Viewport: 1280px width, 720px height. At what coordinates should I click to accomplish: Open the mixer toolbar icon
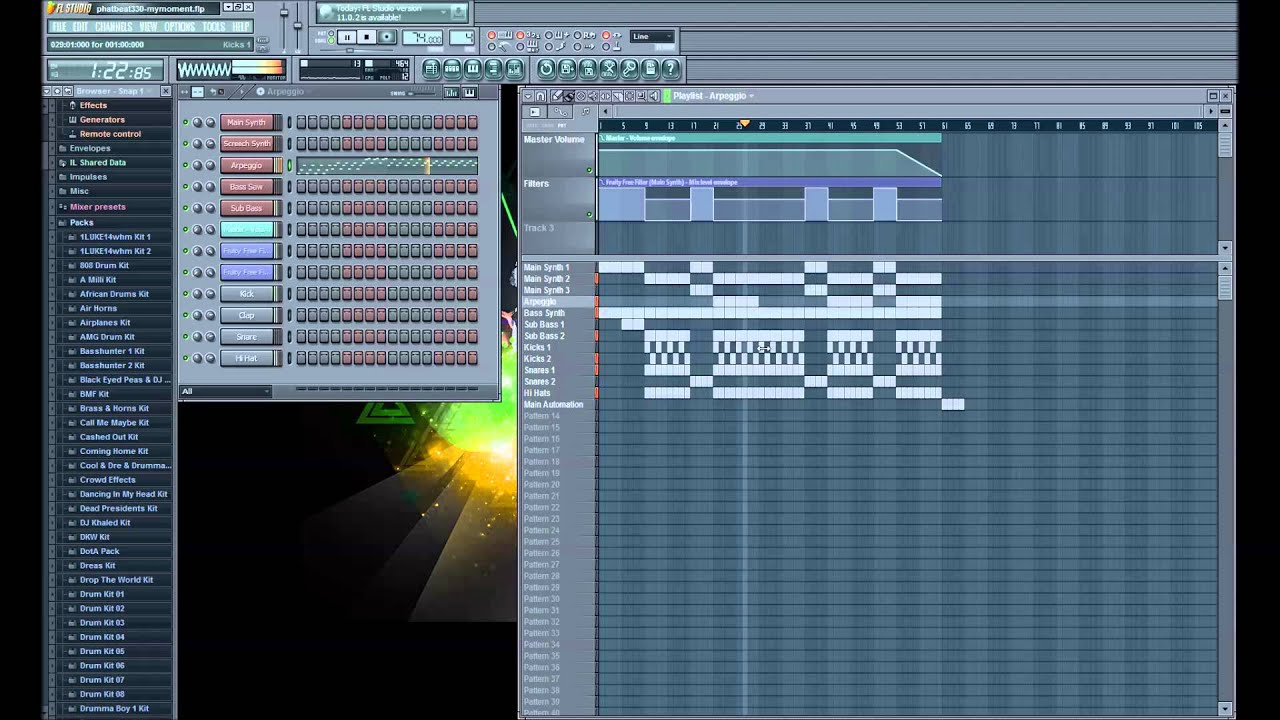(x=515, y=69)
